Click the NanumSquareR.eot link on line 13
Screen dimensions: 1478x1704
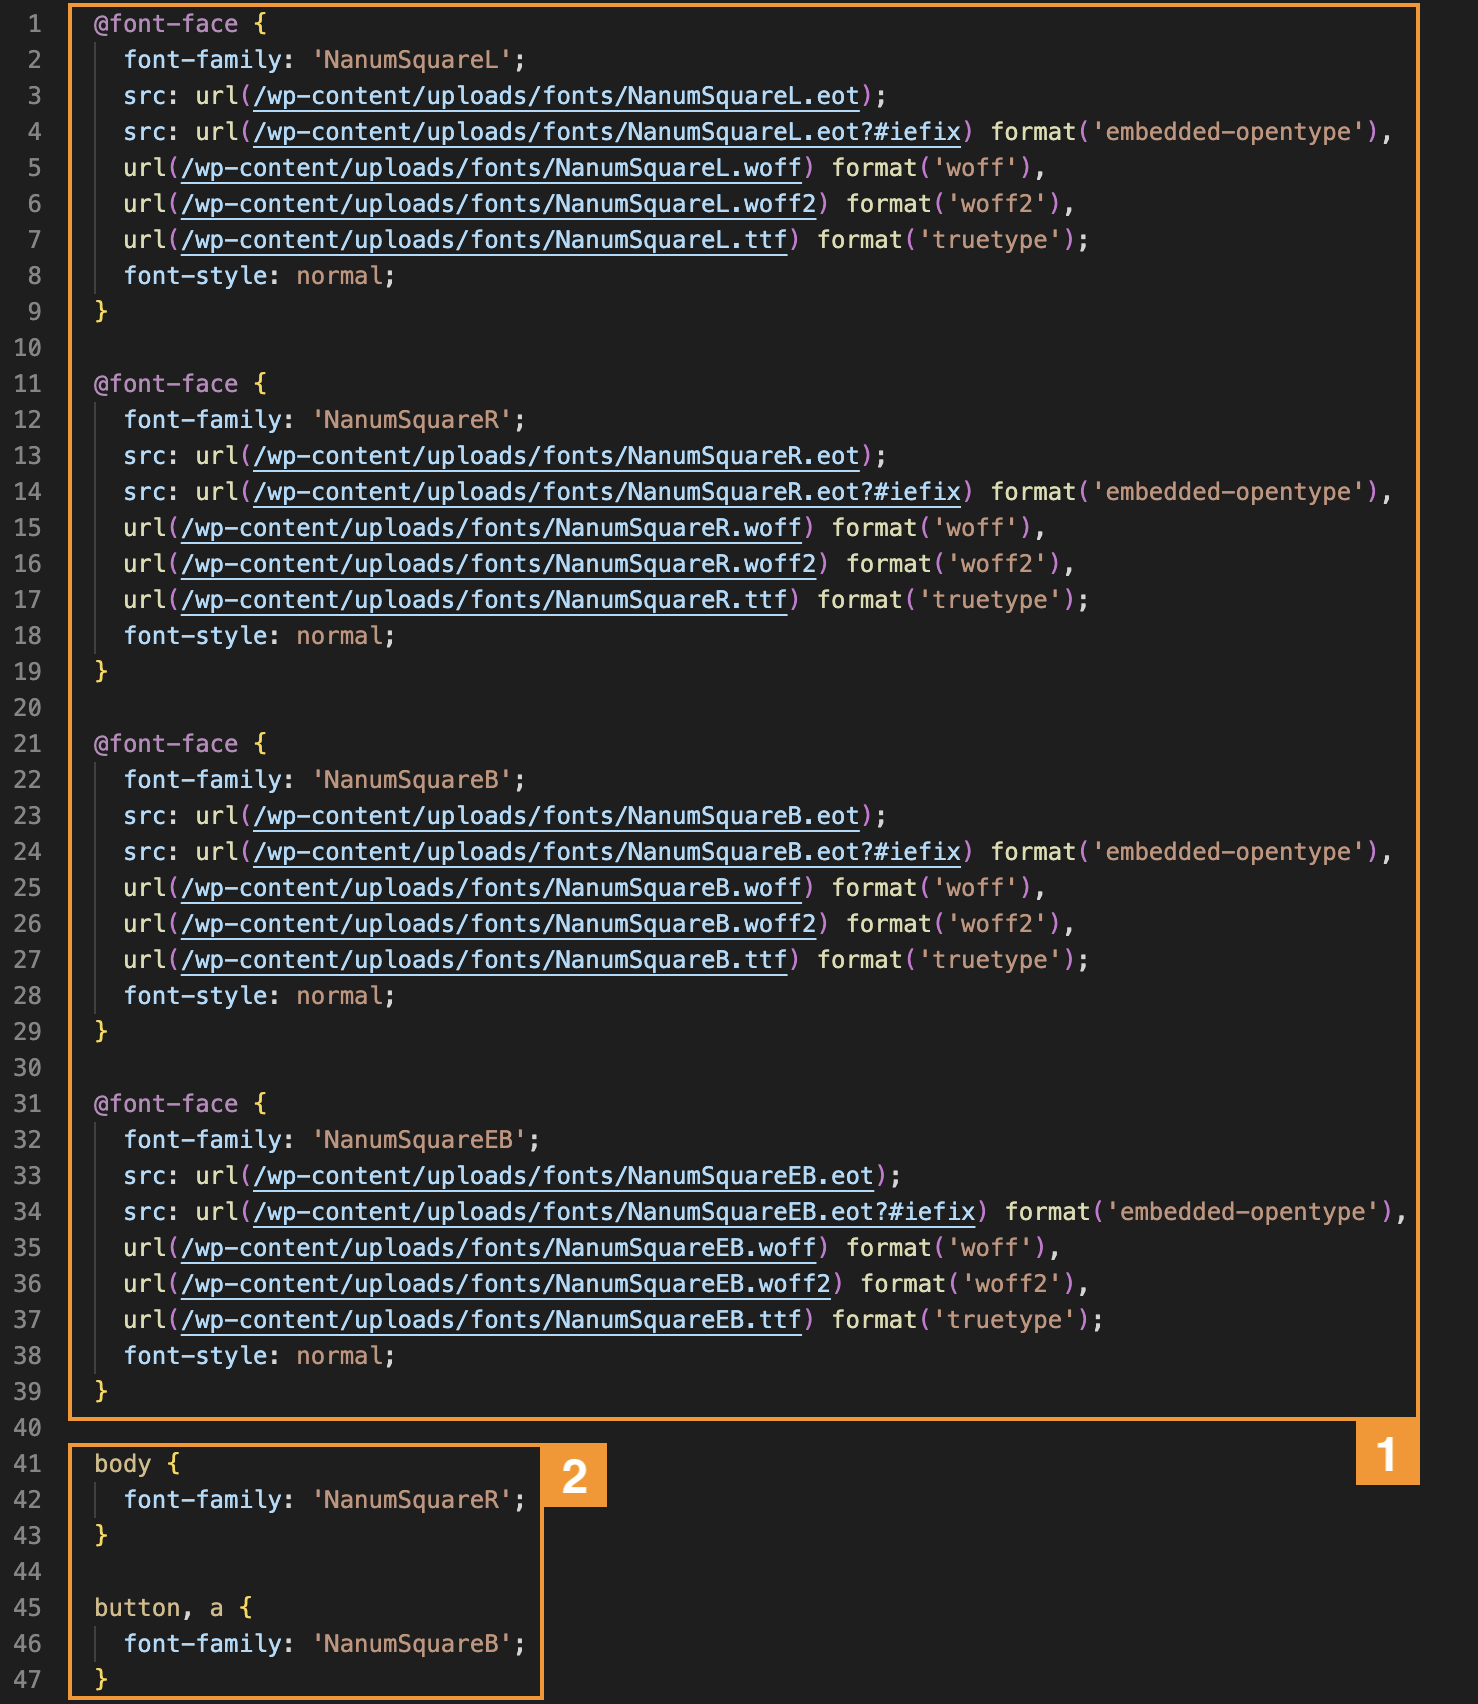[x=556, y=456]
